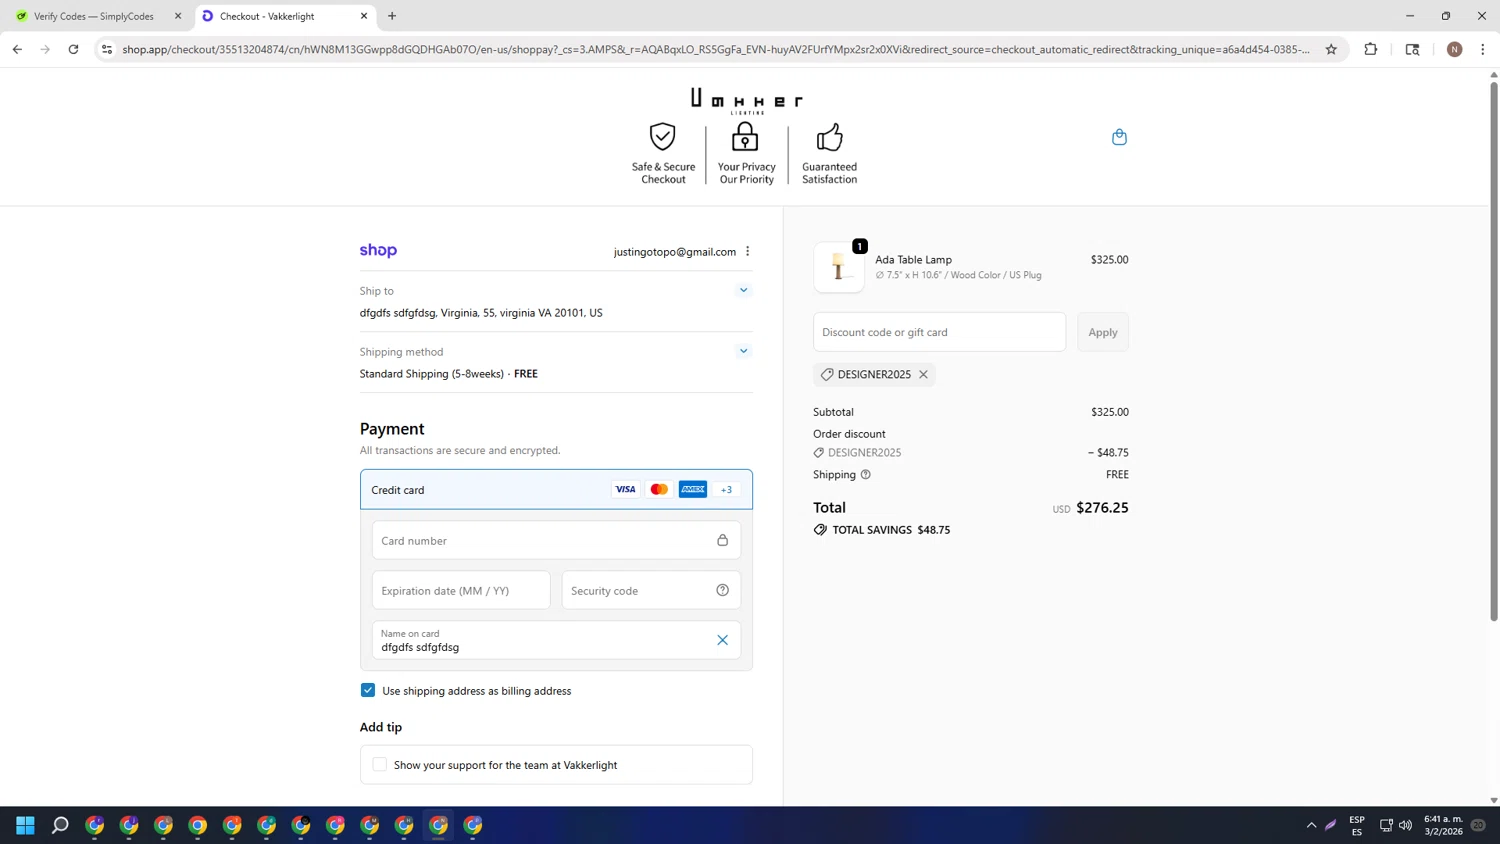This screenshot has width=1500, height=844.
Task: Open Chrome's three-dot menu
Action: click(1482, 49)
